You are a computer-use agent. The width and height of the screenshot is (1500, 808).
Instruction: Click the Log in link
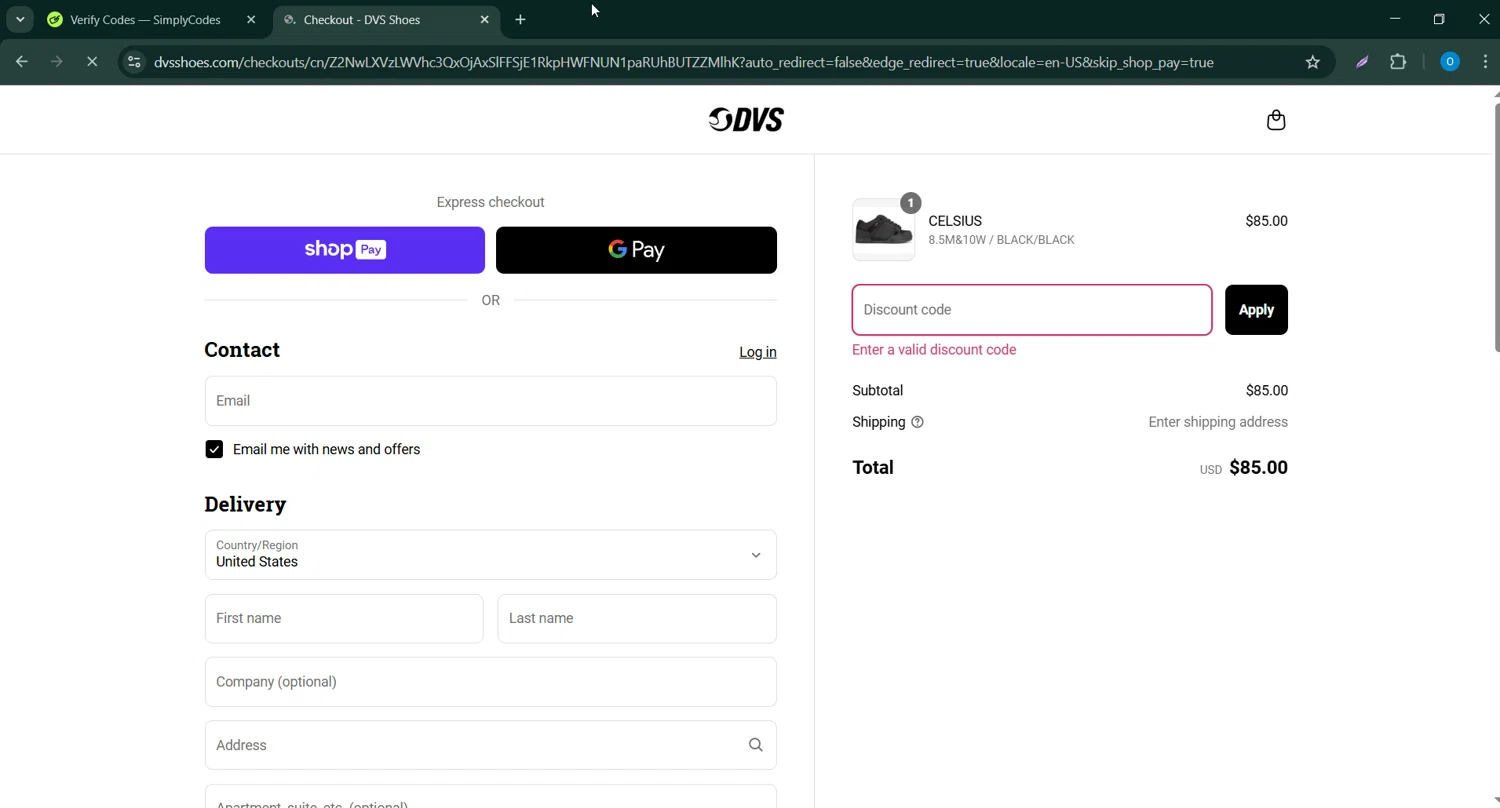[x=758, y=352]
